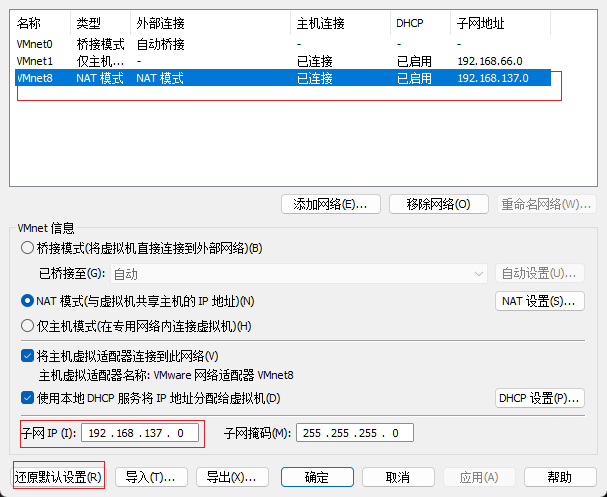
Task: Confirm with the 确定 button
Action: [317, 477]
